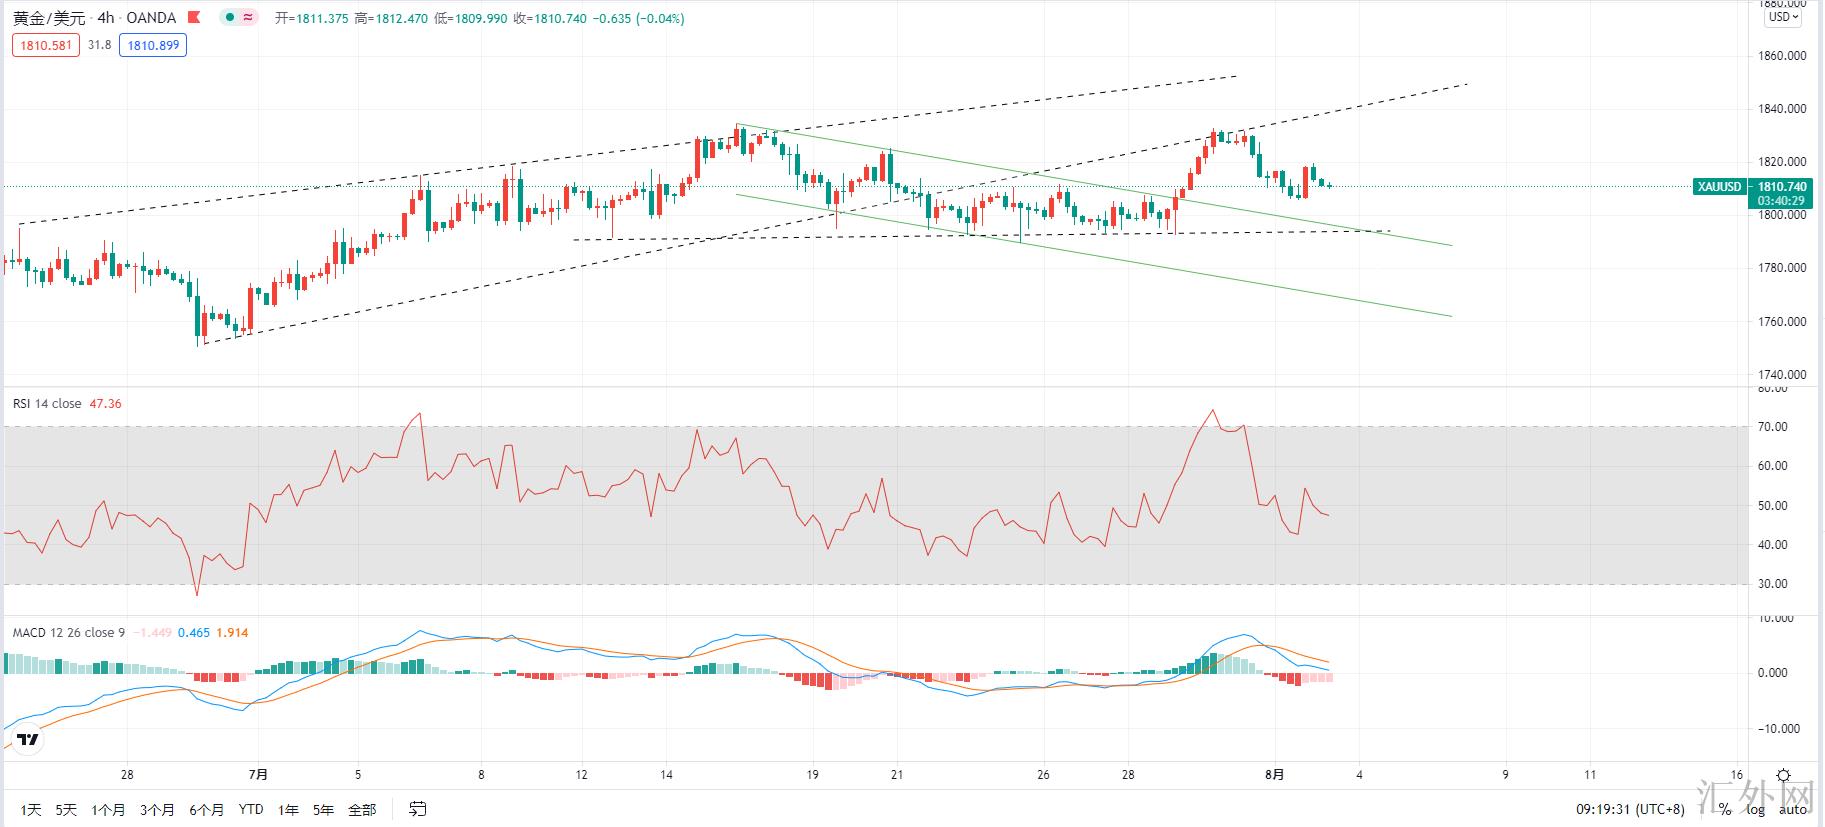Select the RSI 14 close indicator label
The image size is (1825, 827).
pyautogui.click(x=47, y=403)
